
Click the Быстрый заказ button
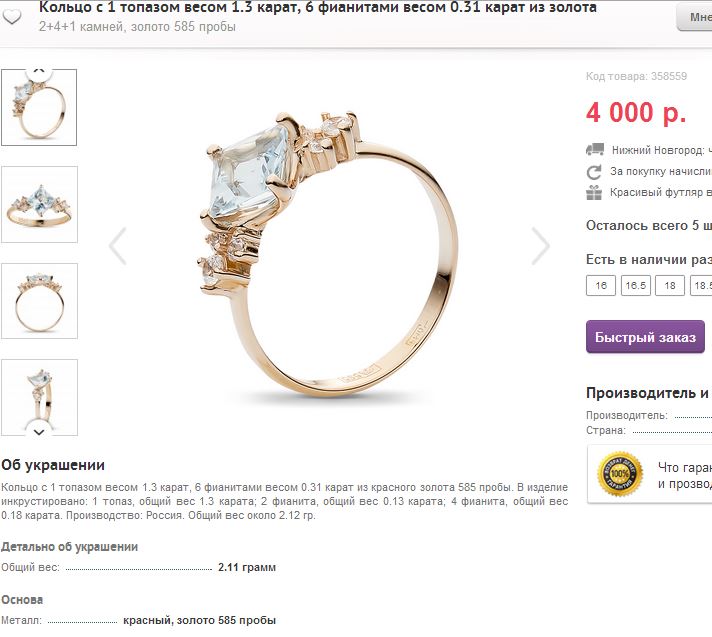[x=645, y=337]
